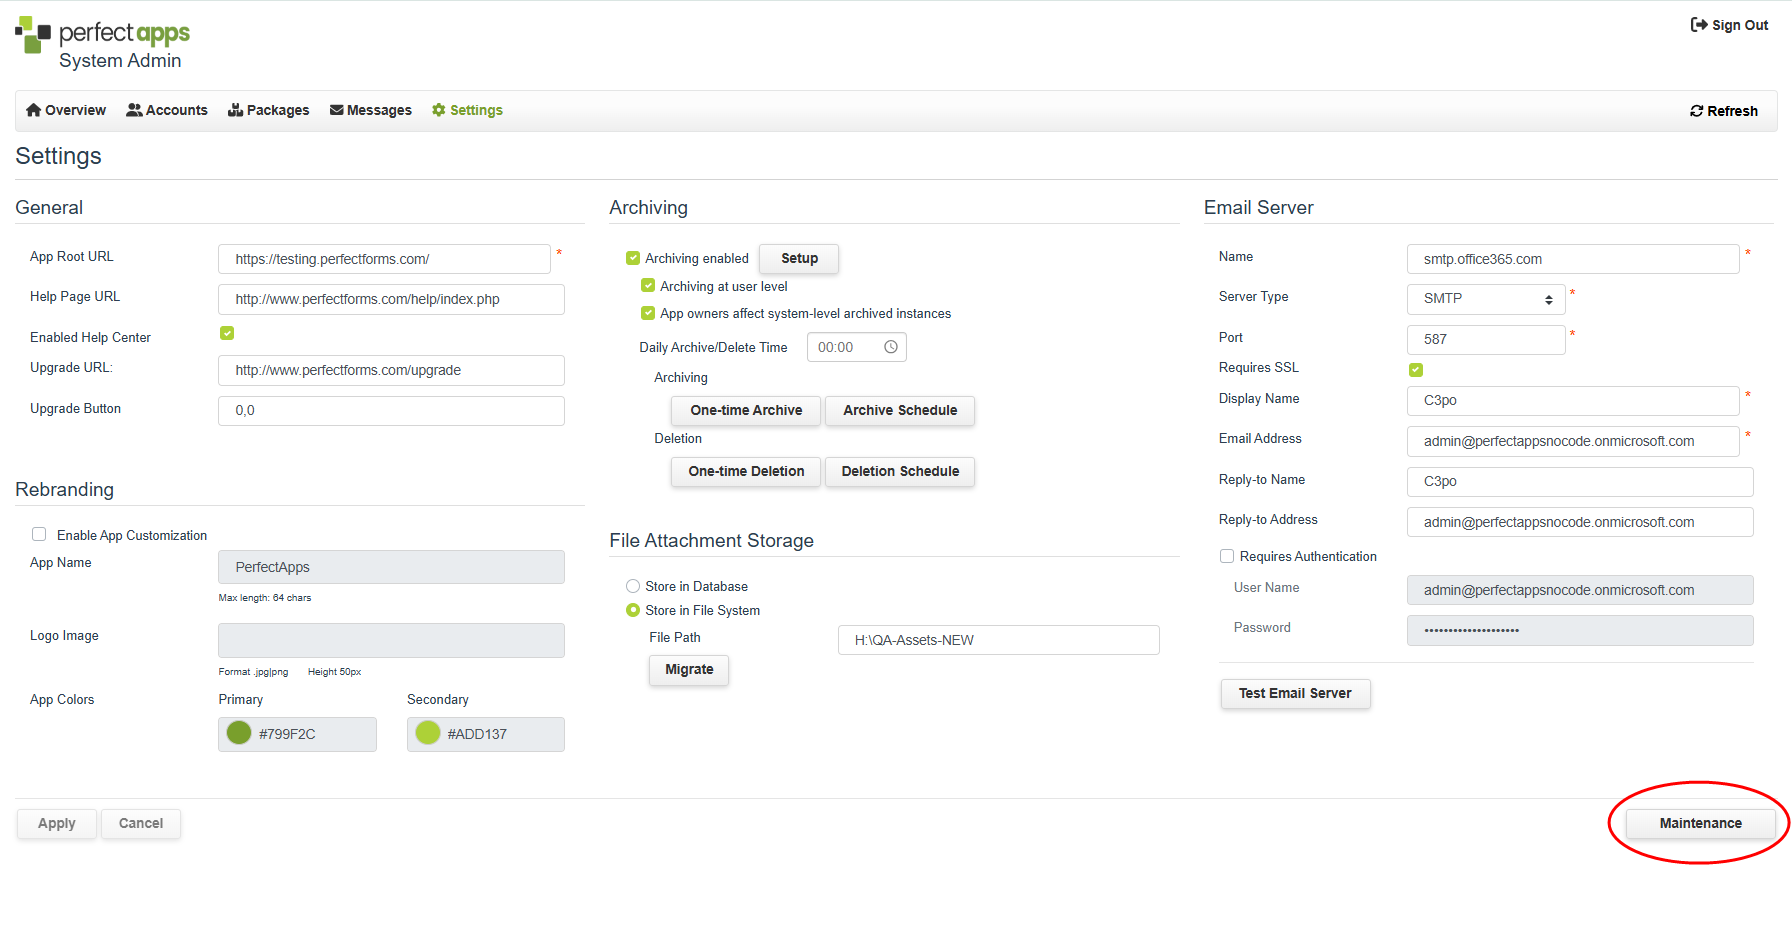Check Requires Authentication option
The height and width of the screenshot is (928, 1792).
pyautogui.click(x=1227, y=556)
